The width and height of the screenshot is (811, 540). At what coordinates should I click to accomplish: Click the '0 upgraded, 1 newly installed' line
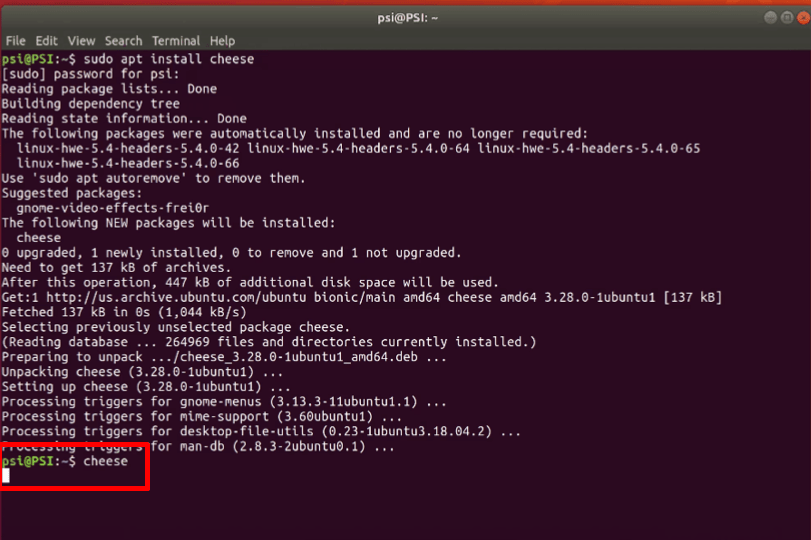[x=231, y=253]
